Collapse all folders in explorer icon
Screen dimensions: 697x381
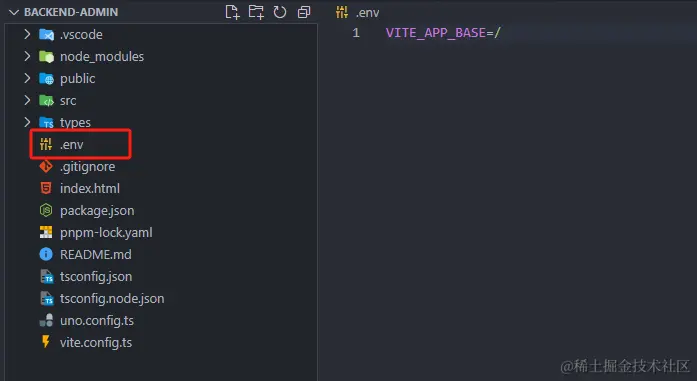point(304,12)
